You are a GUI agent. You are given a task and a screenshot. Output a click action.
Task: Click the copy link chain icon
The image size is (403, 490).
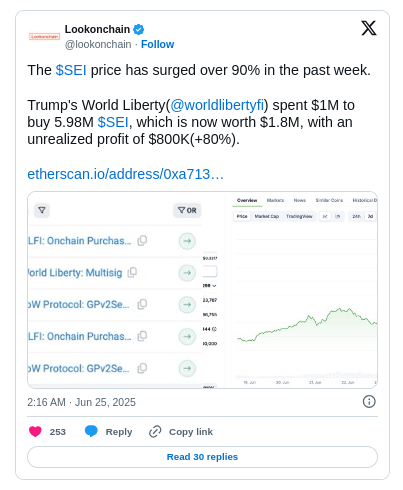tap(155, 431)
